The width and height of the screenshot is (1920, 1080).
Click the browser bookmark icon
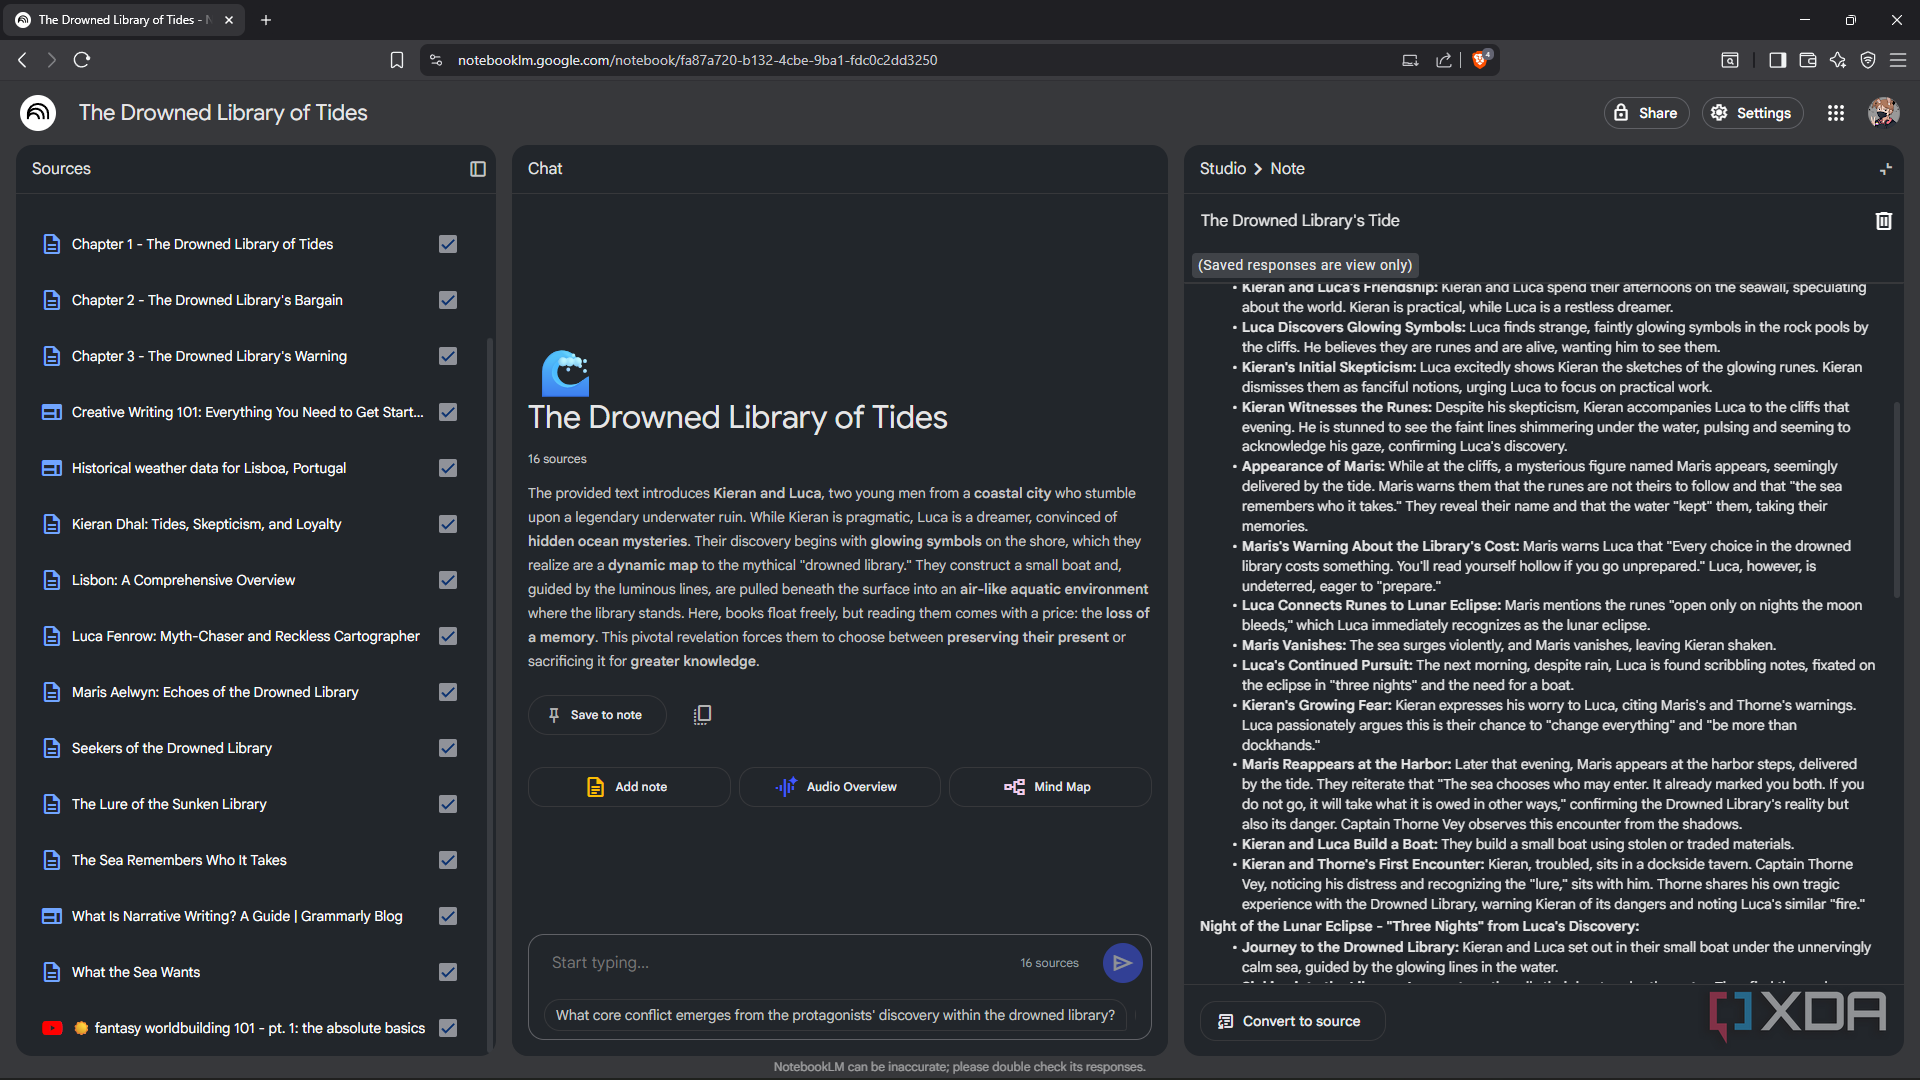point(397,60)
